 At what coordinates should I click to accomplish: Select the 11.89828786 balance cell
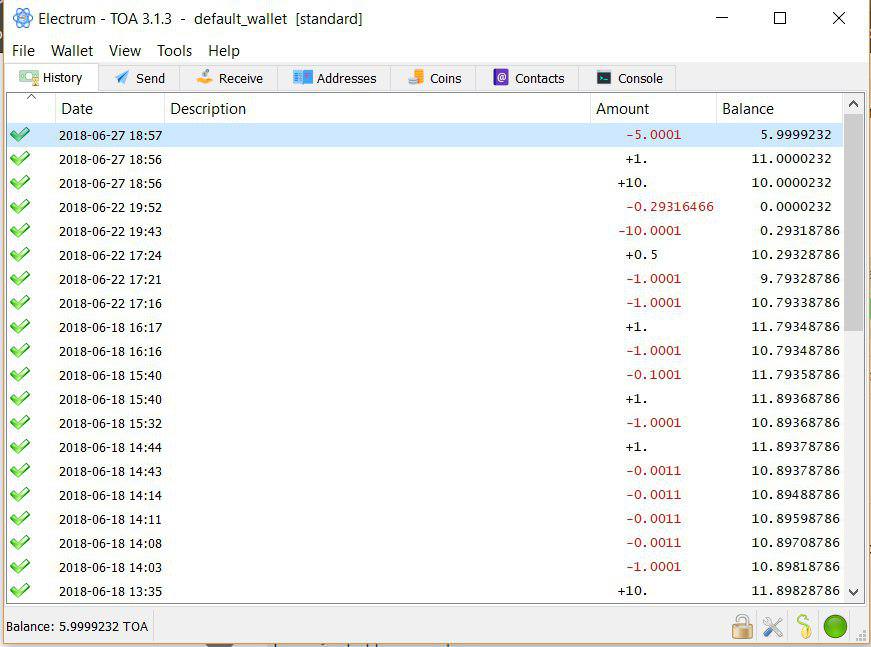(795, 590)
